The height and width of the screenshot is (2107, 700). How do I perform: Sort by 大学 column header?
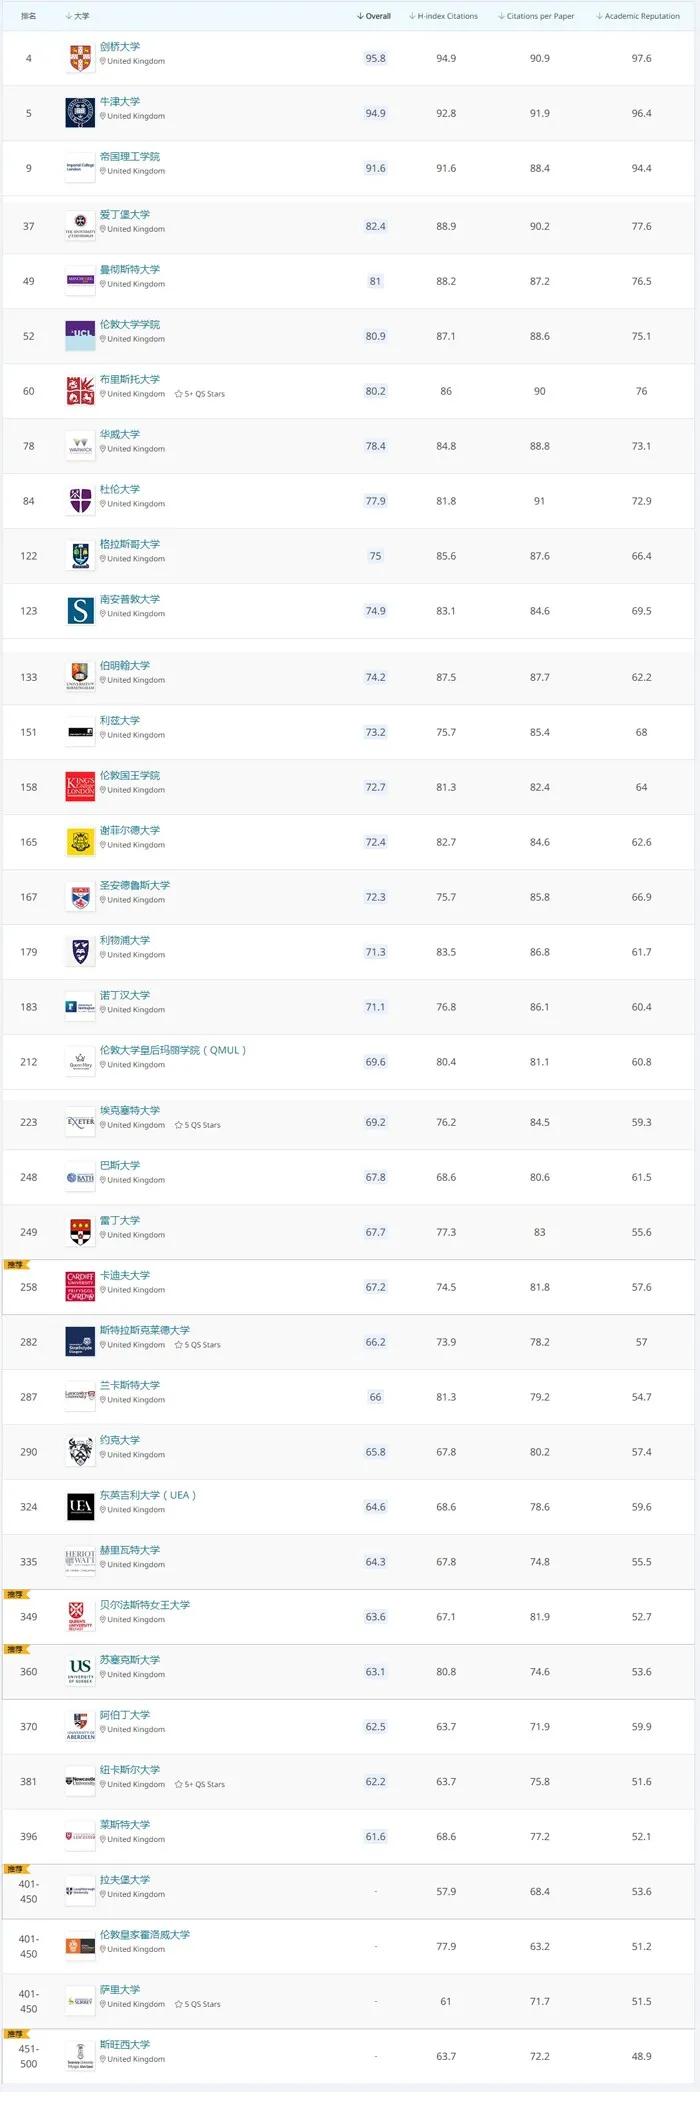click(x=77, y=16)
